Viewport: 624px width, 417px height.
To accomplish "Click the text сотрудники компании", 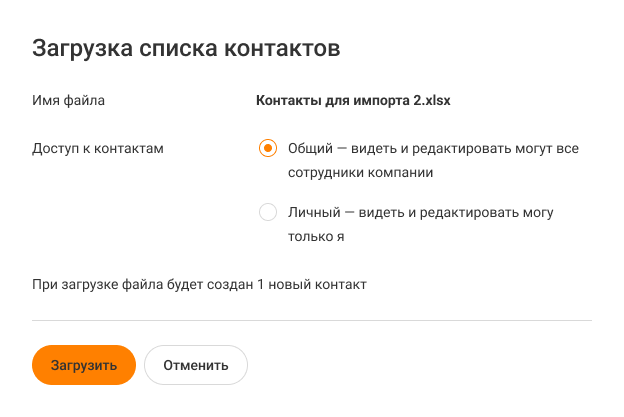I will (x=360, y=172).
